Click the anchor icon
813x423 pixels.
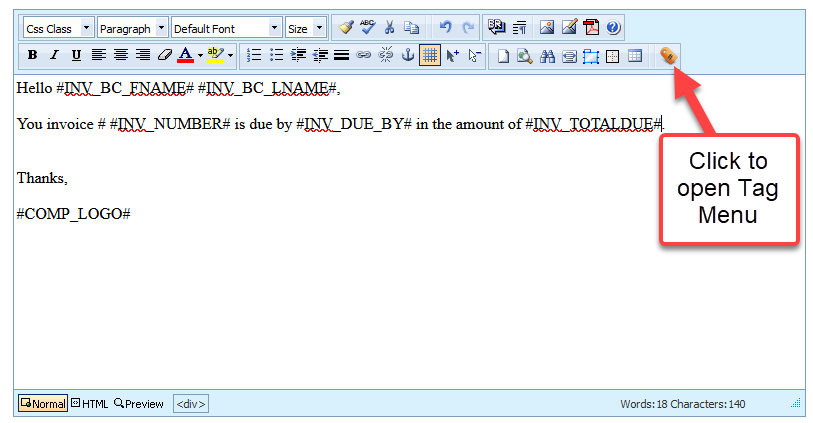click(x=407, y=56)
